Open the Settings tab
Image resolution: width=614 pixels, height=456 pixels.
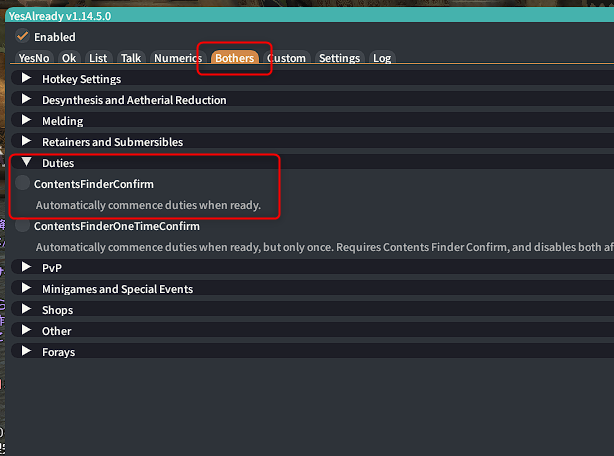pyautogui.click(x=339, y=58)
